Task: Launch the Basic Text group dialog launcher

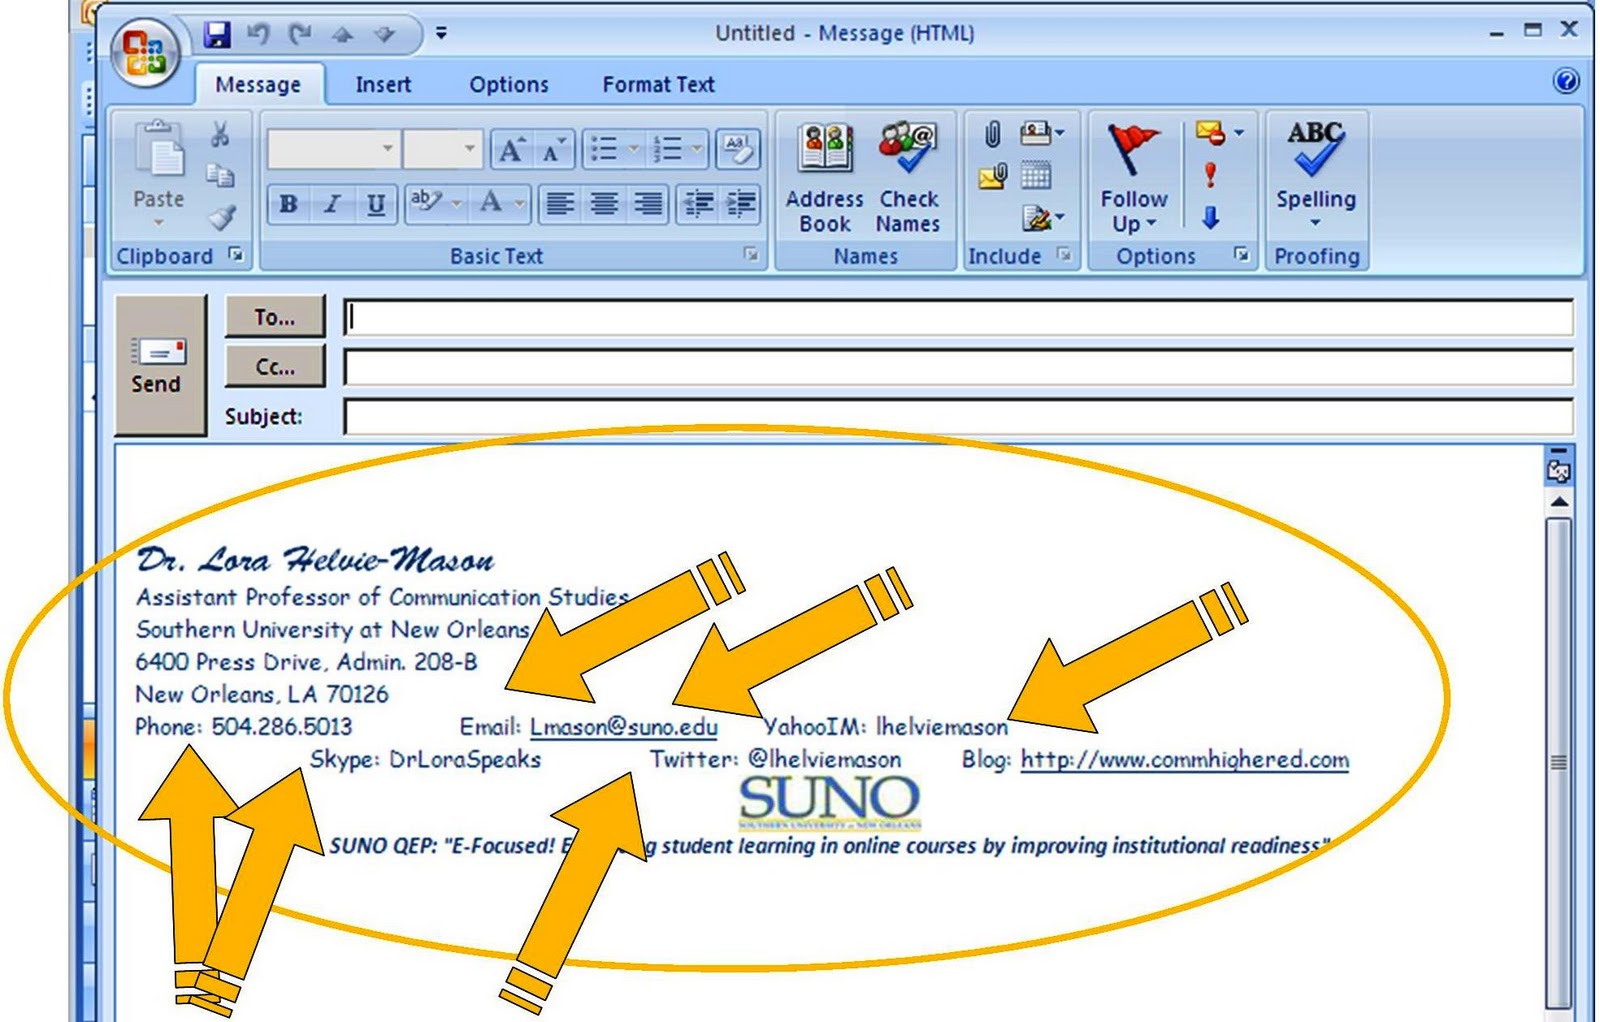Action: tap(751, 255)
